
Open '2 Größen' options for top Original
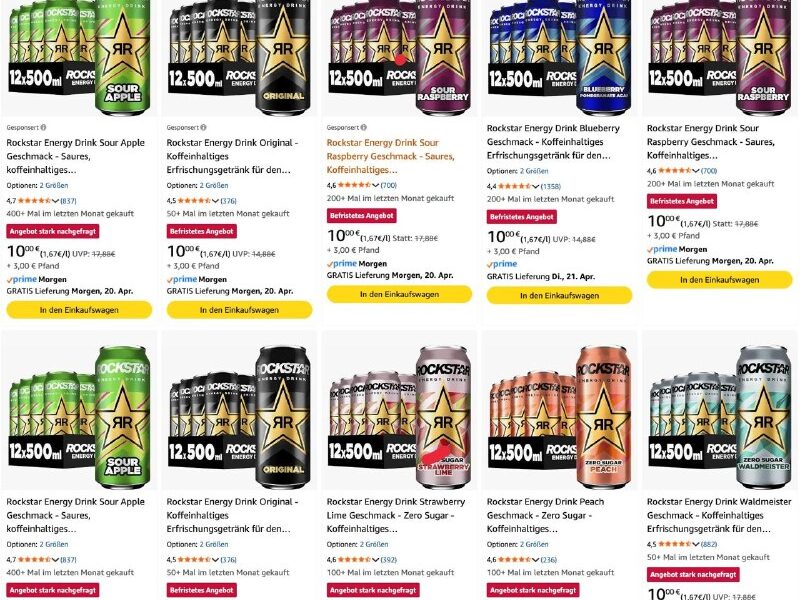214,185
